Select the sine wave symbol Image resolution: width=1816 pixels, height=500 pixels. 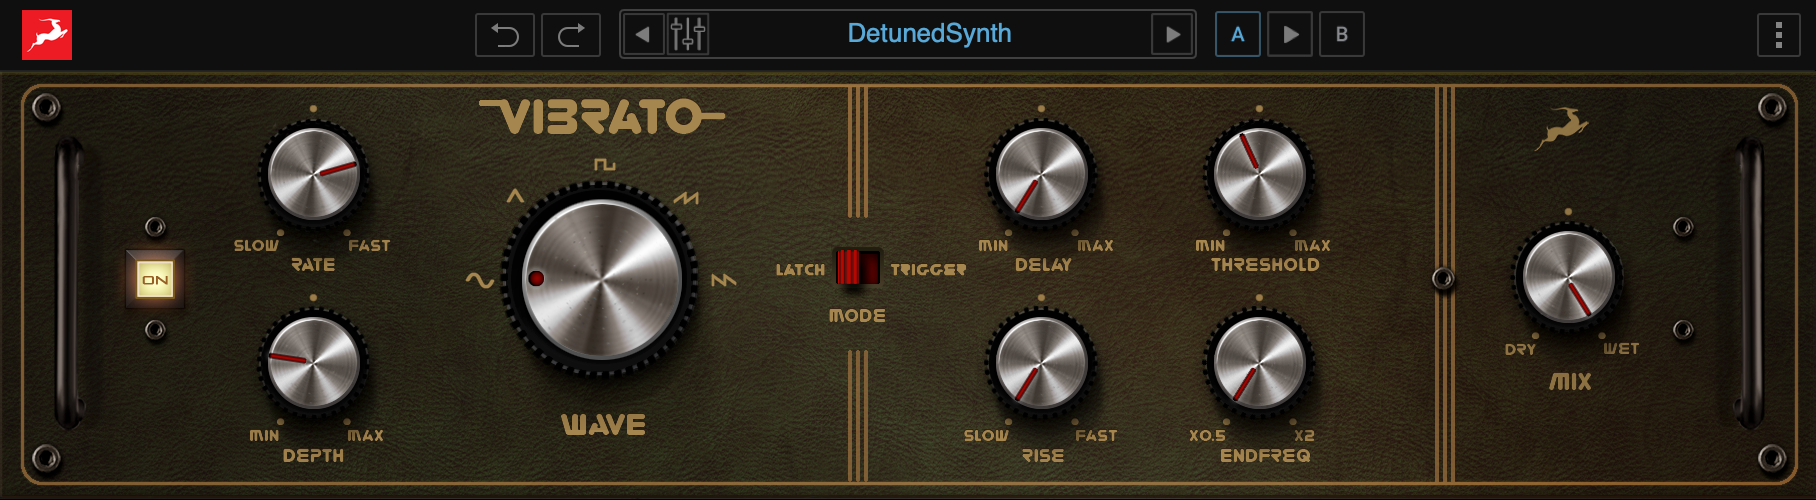[480, 281]
